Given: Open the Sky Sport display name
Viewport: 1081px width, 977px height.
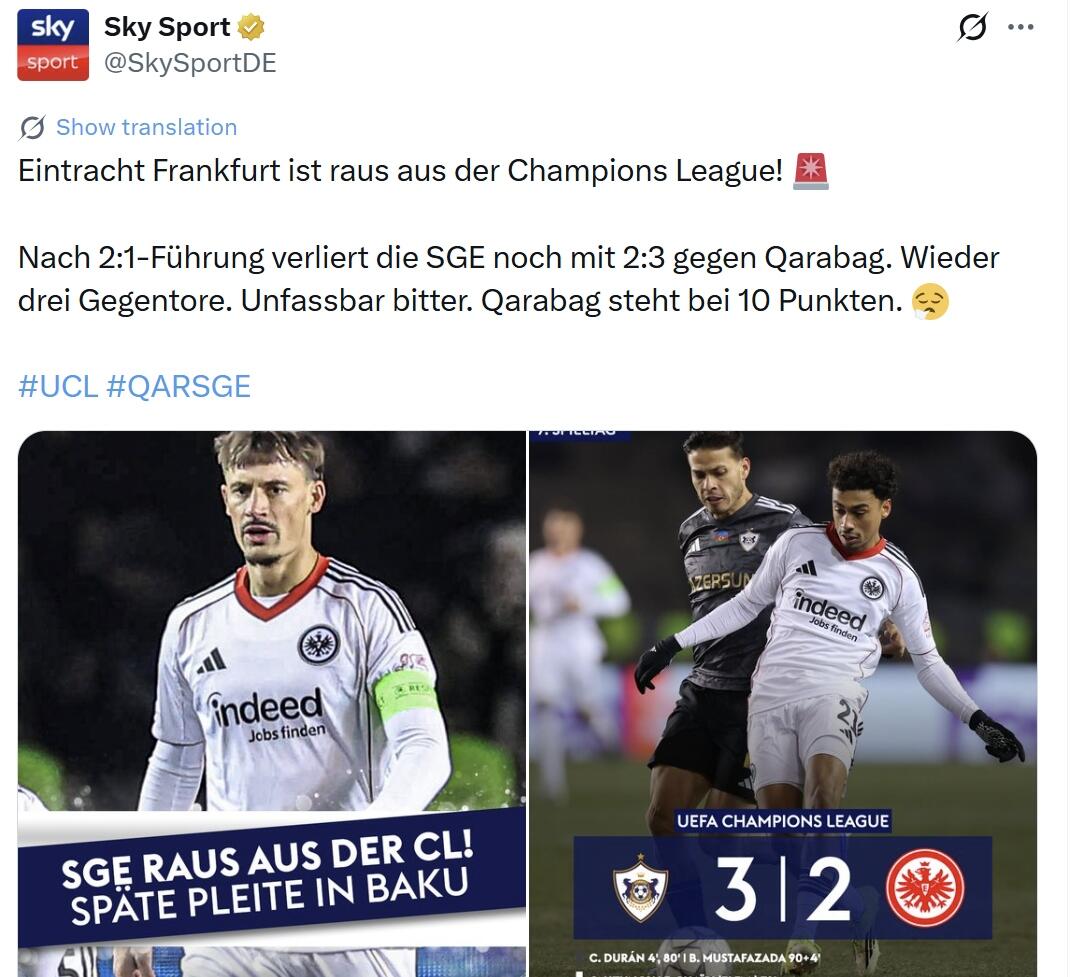Looking at the screenshot, I should [167, 27].
